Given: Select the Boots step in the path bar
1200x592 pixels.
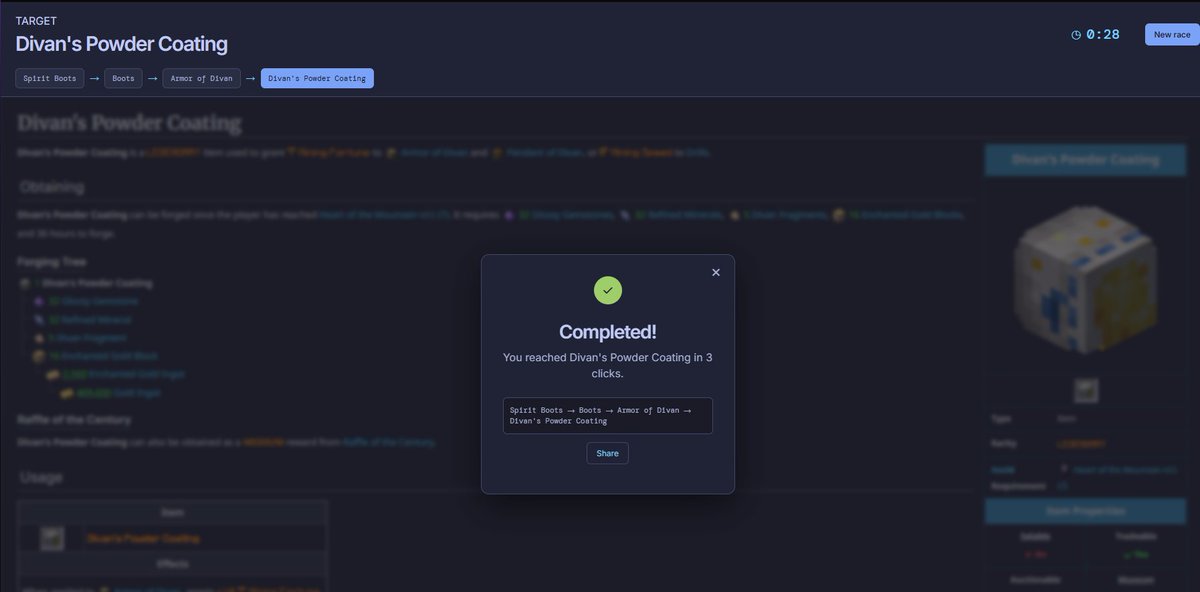Looking at the screenshot, I should [x=123, y=78].
